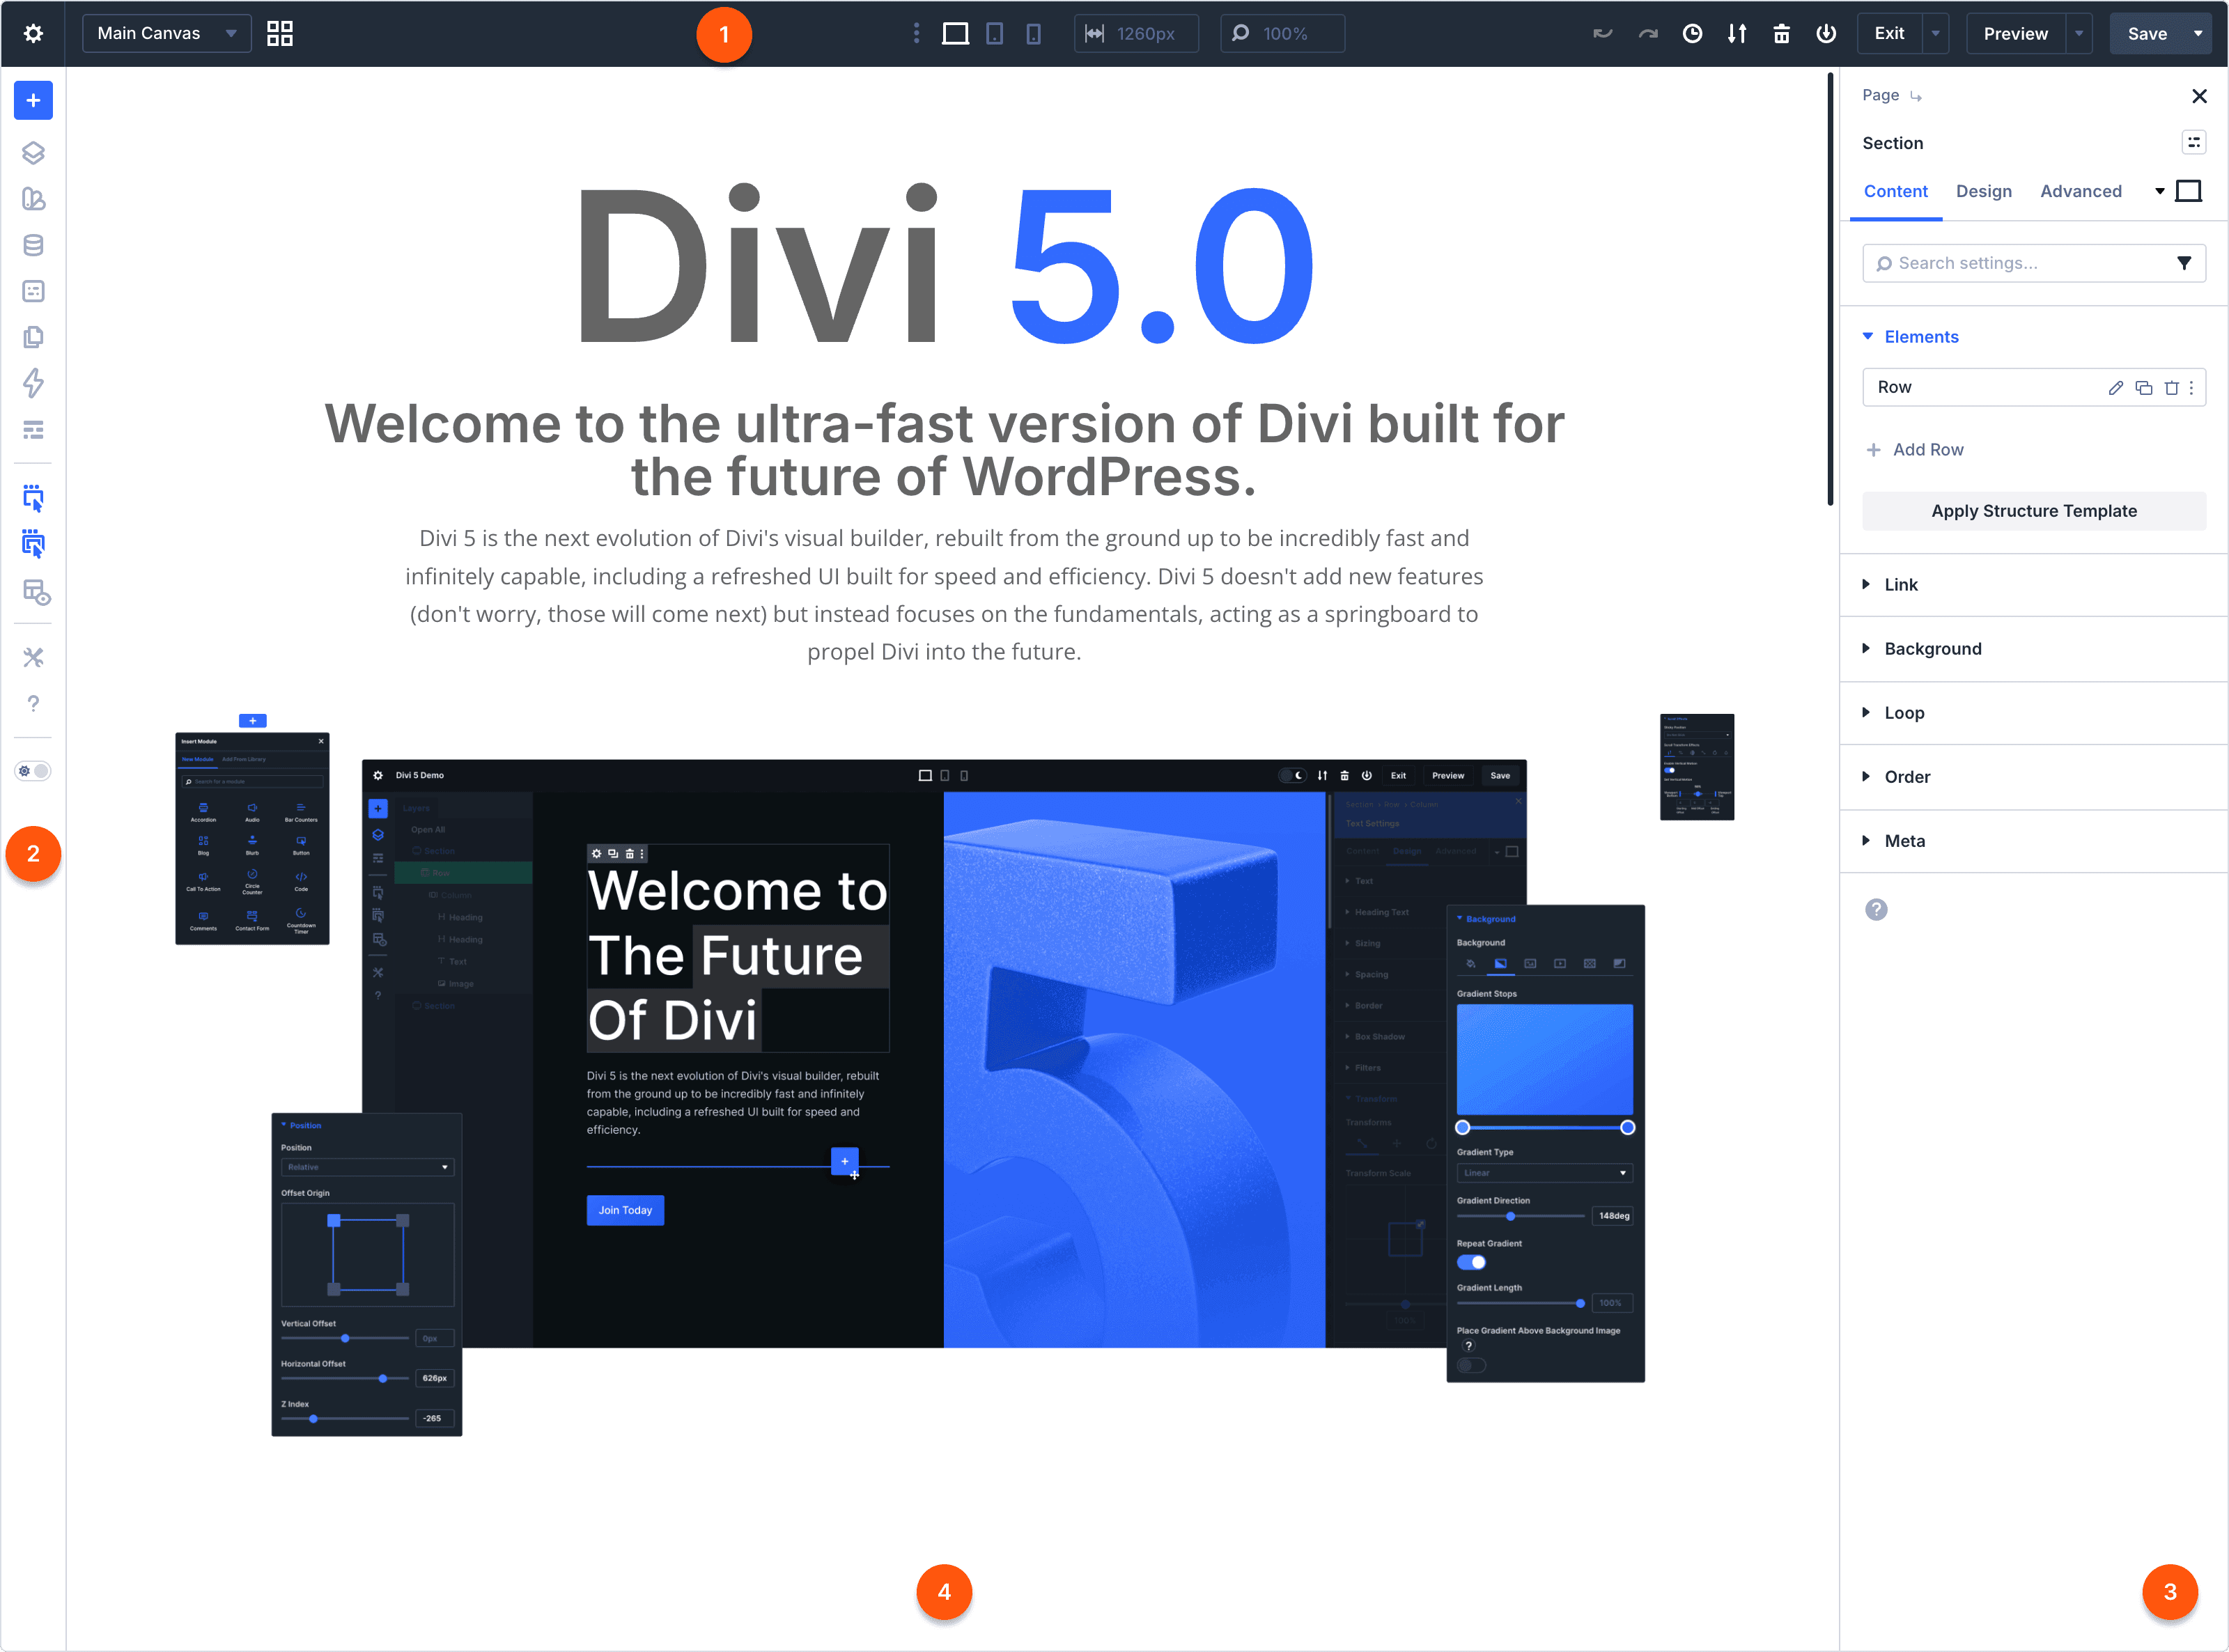The image size is (2229, 1652).
Task: Enable hover grid interaction mode icon
Action: [33, 544]
